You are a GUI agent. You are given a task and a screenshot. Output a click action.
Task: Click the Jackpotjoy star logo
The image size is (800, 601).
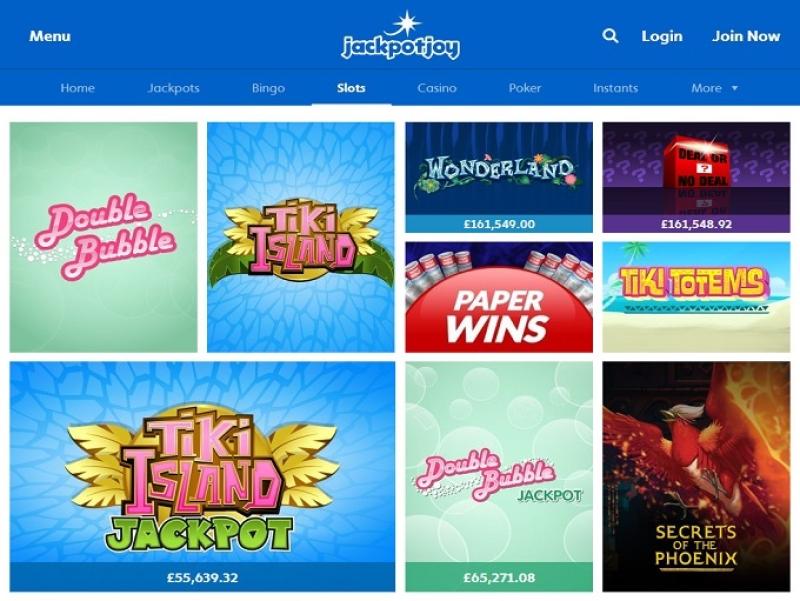401,36
